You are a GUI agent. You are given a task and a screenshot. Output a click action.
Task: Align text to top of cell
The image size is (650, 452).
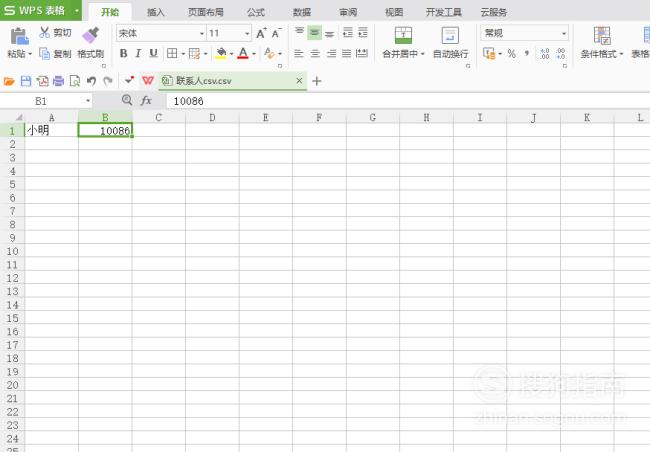click(299, 32)
